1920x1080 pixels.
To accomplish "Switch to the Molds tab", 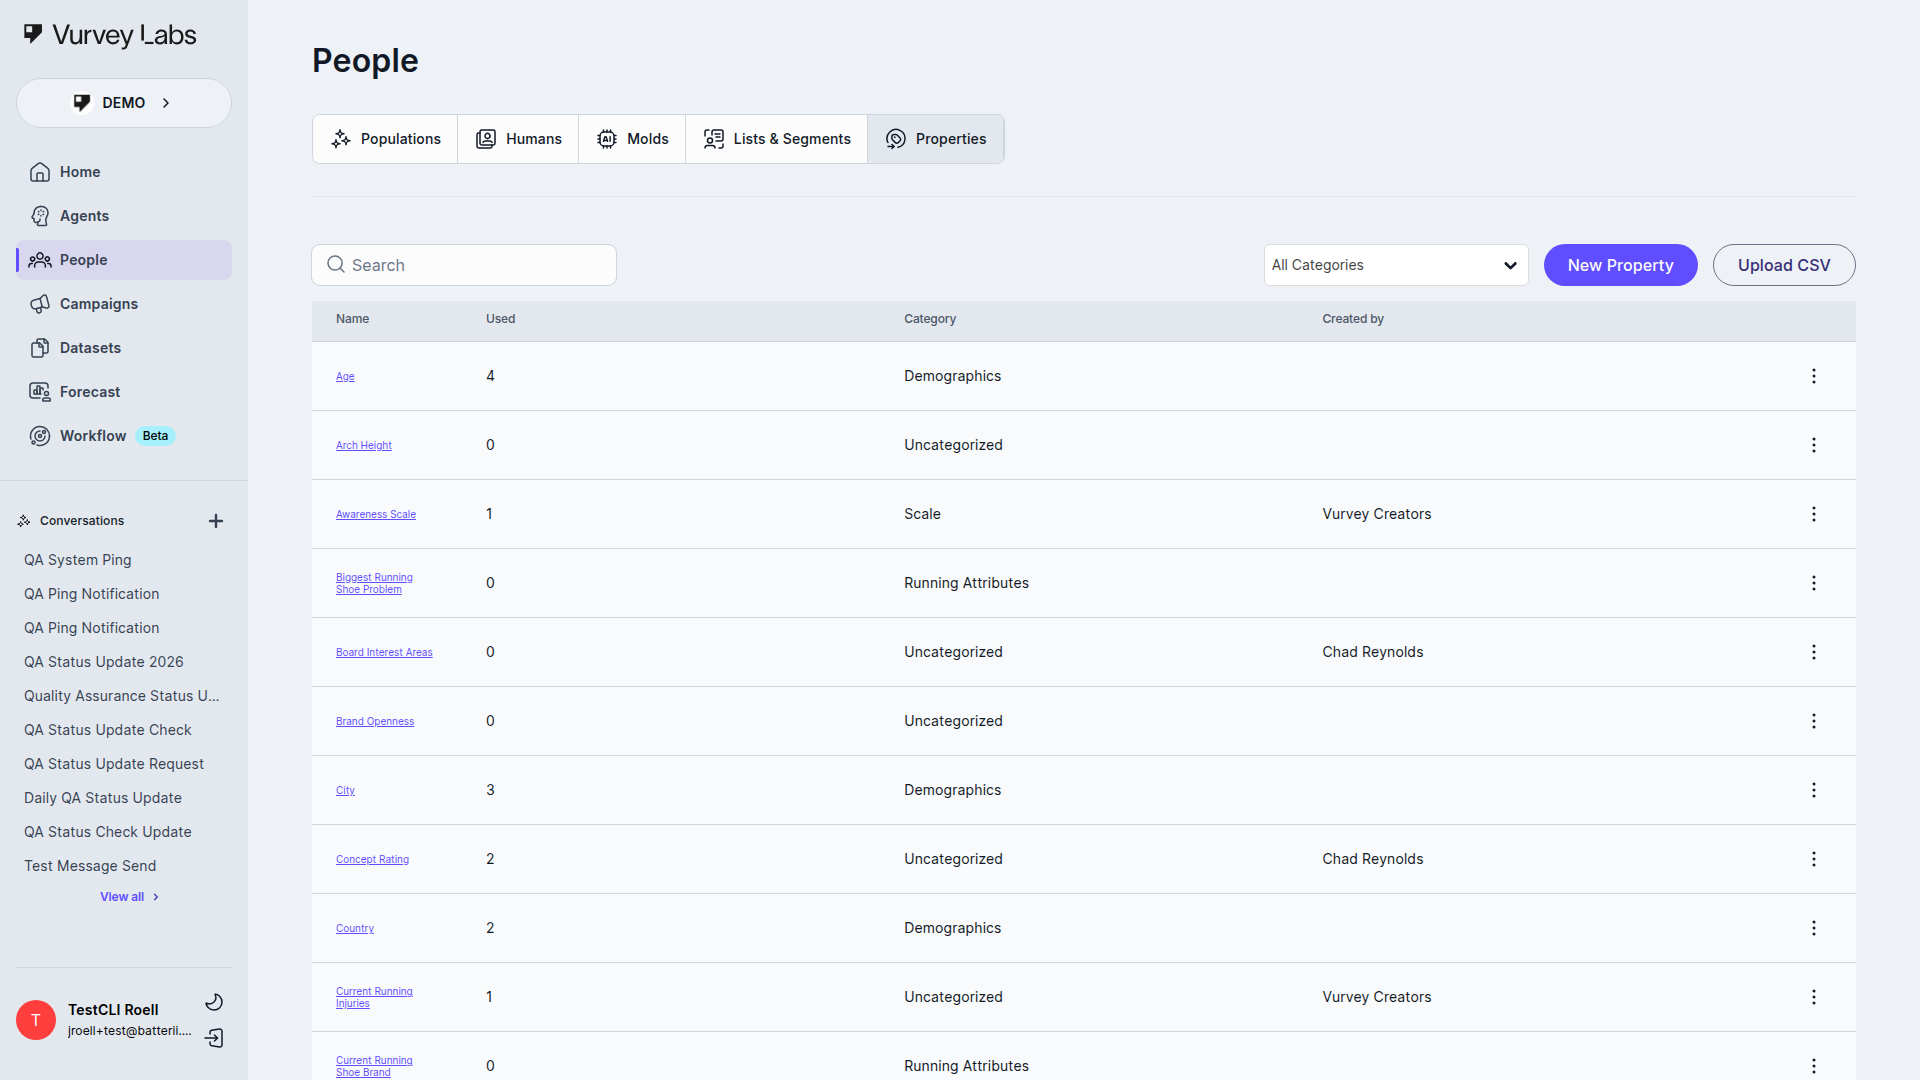I will pyautogui.click(x=632, y=139).
